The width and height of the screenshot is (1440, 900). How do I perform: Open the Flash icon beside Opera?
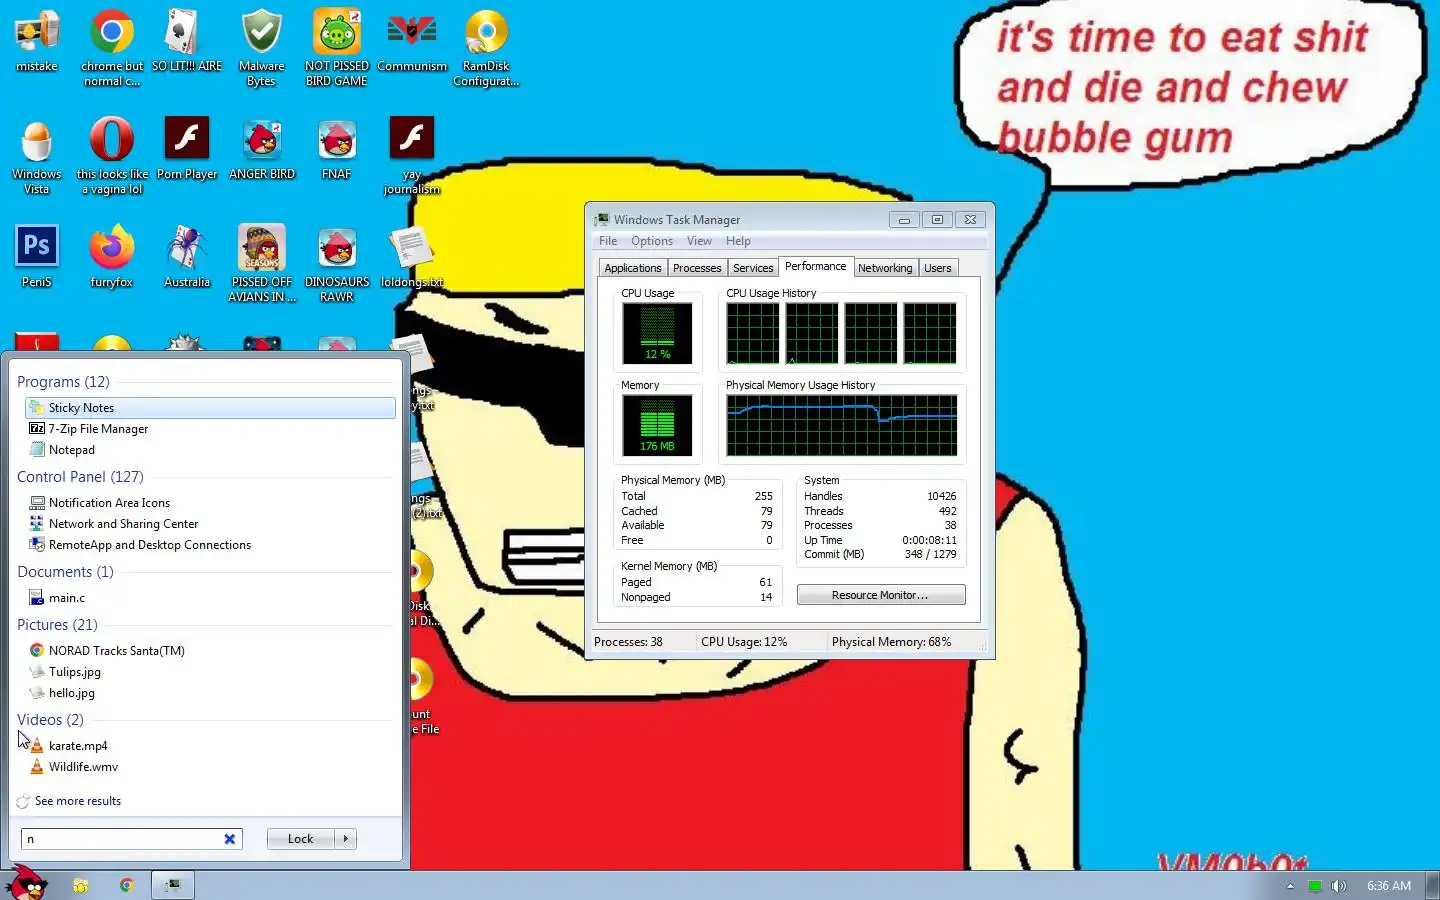(187, 148)
